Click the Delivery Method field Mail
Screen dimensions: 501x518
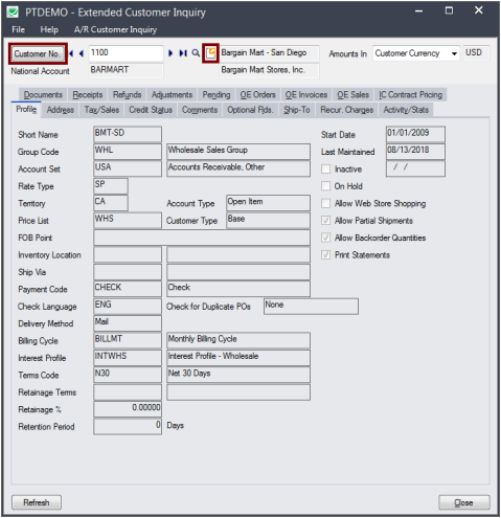click(x=127, y=323)
